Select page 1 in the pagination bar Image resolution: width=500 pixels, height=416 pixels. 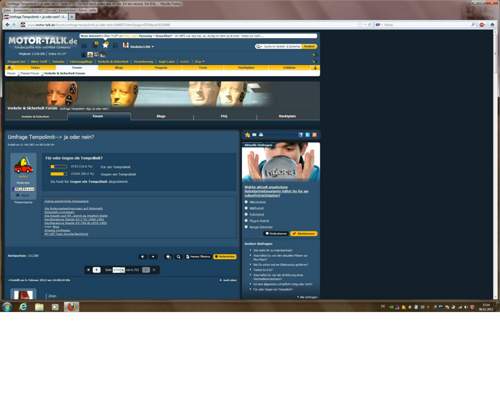point(96,270)
